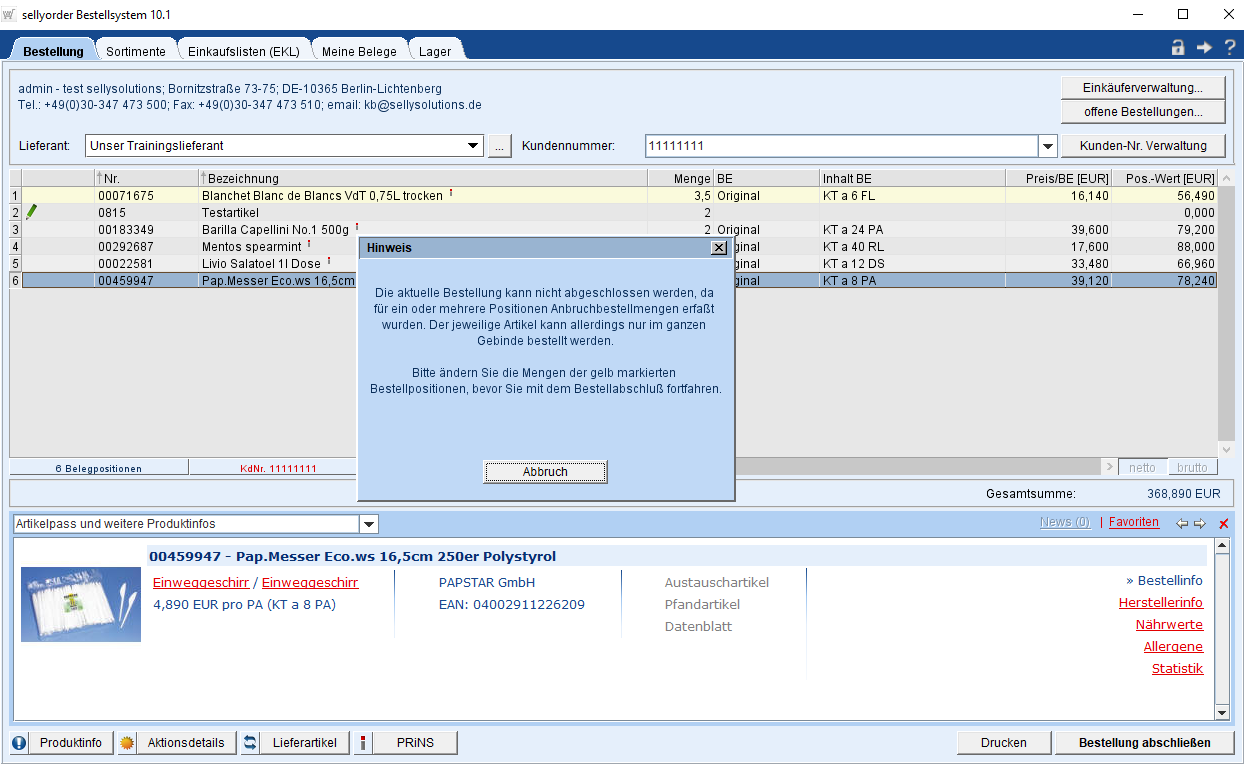Switch price display to netto
1244x764 pixels.
pyautogui.click(x=1142, y=467)
